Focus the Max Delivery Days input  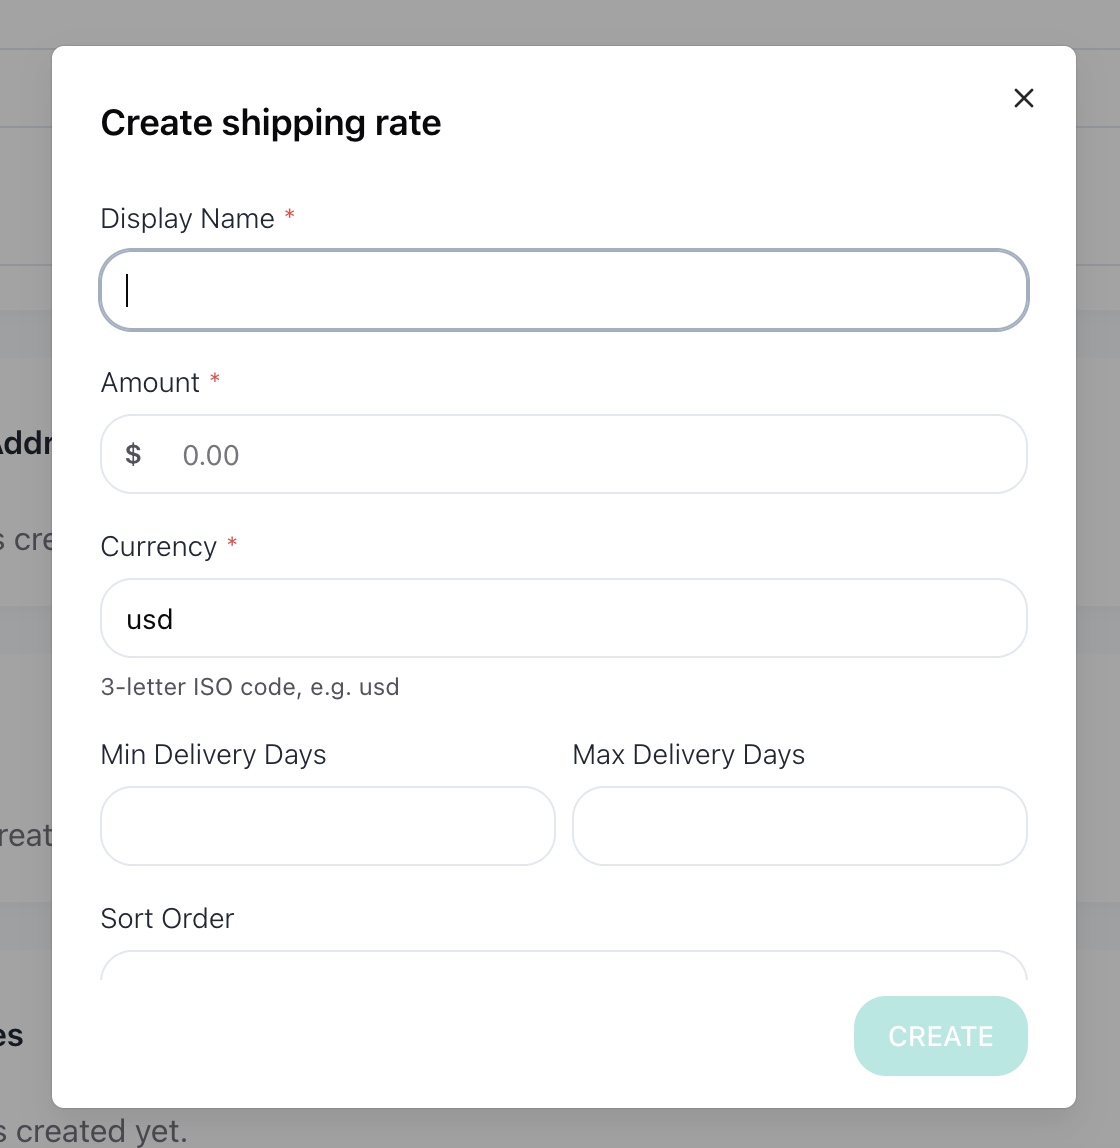point(799,826)
